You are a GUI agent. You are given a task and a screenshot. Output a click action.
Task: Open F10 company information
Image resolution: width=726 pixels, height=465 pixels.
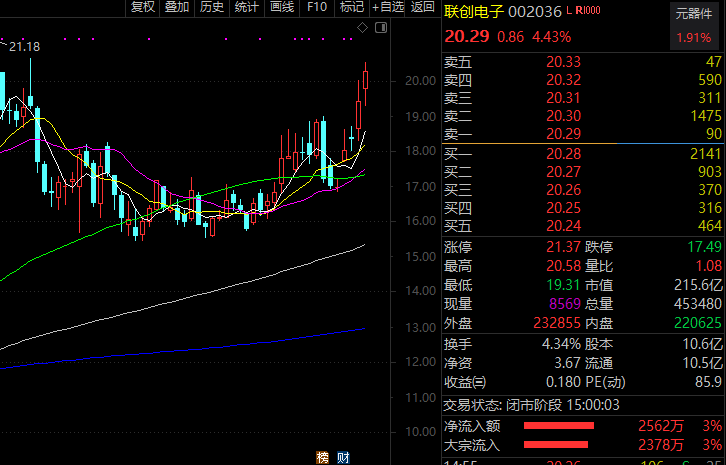click(x=317, y=7)
